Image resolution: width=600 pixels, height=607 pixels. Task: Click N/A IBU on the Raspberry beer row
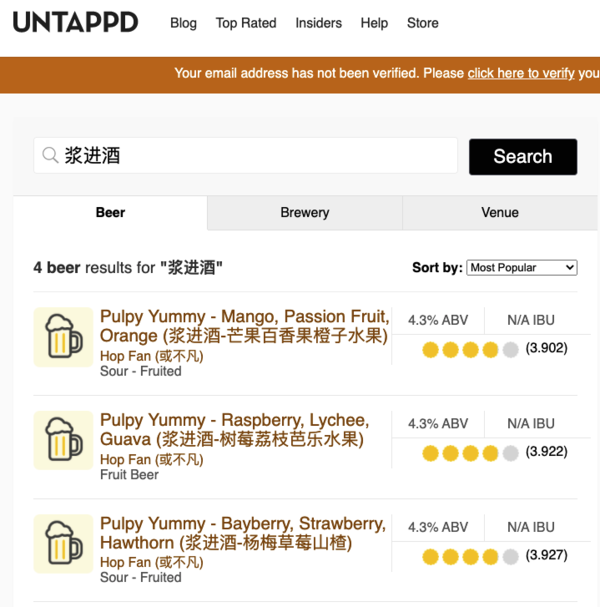click(531, 424)
